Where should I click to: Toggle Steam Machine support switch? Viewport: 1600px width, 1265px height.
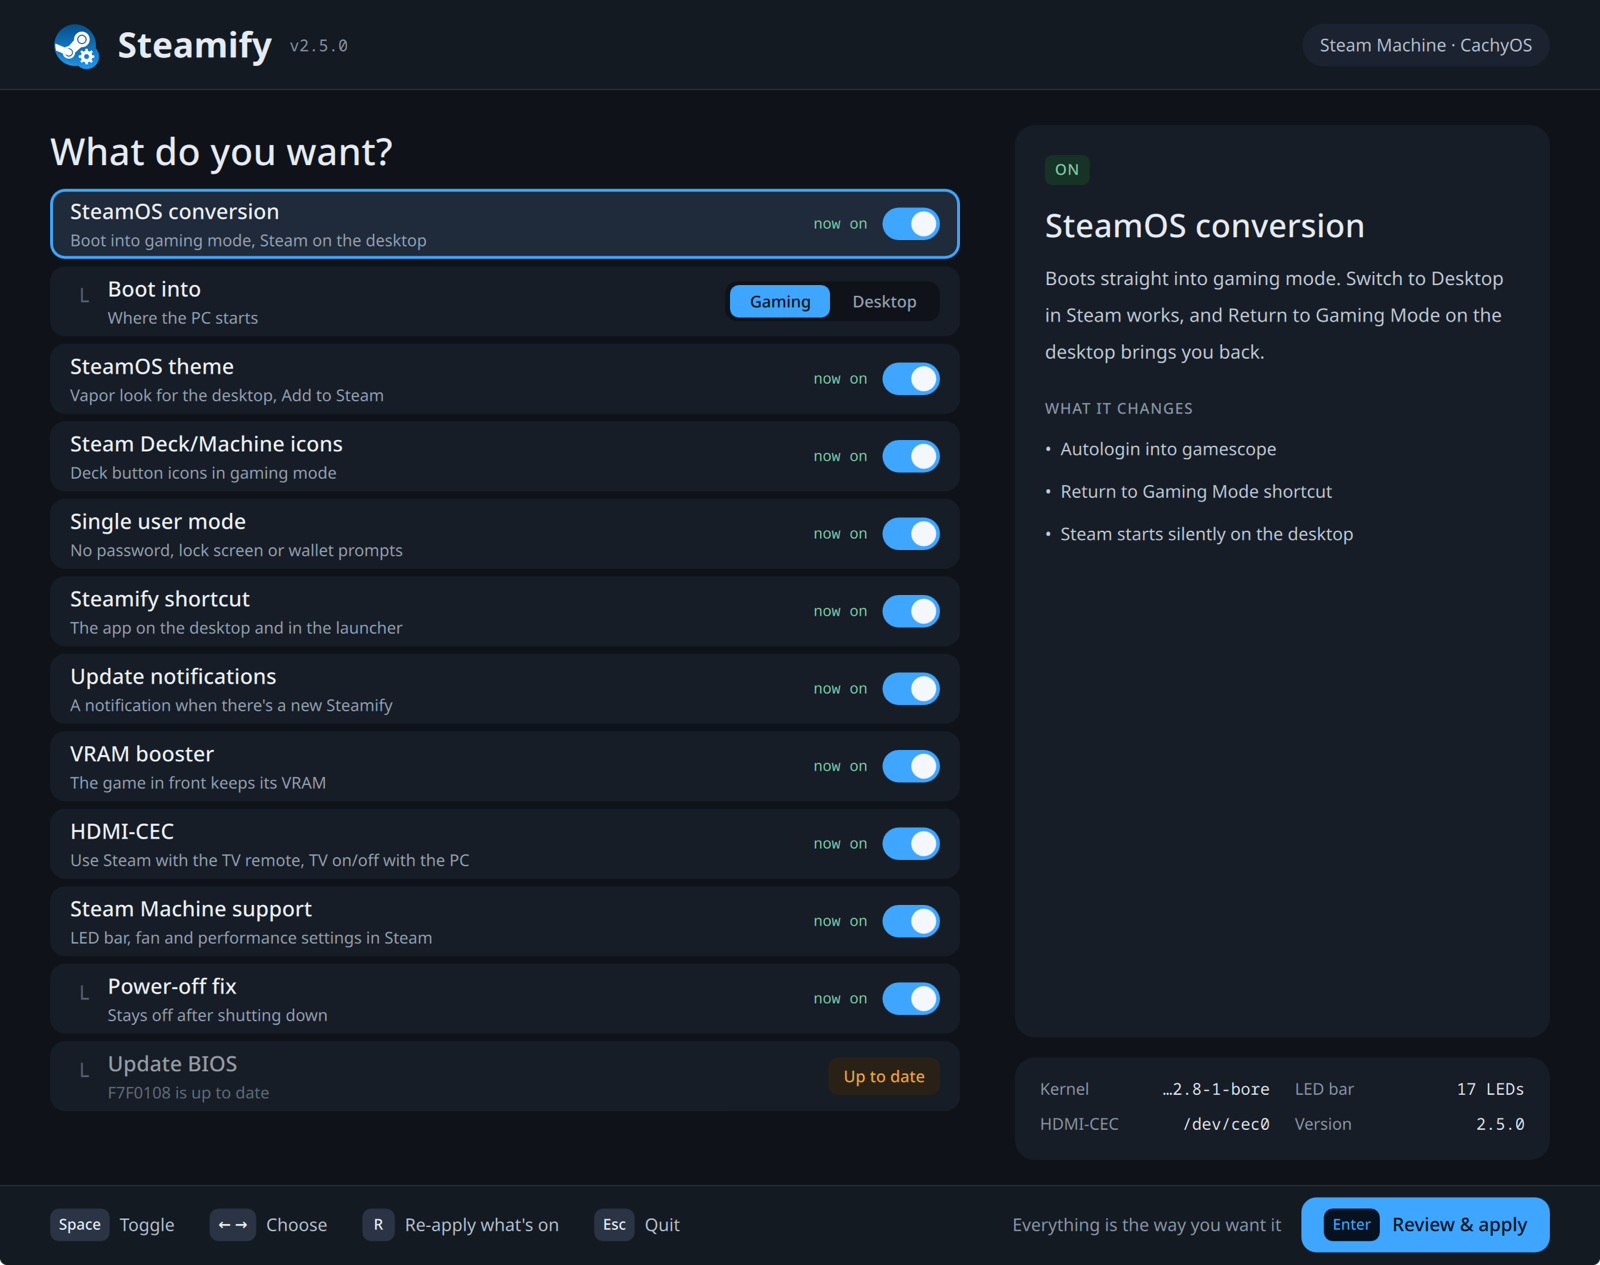click(x=911, y=921)
